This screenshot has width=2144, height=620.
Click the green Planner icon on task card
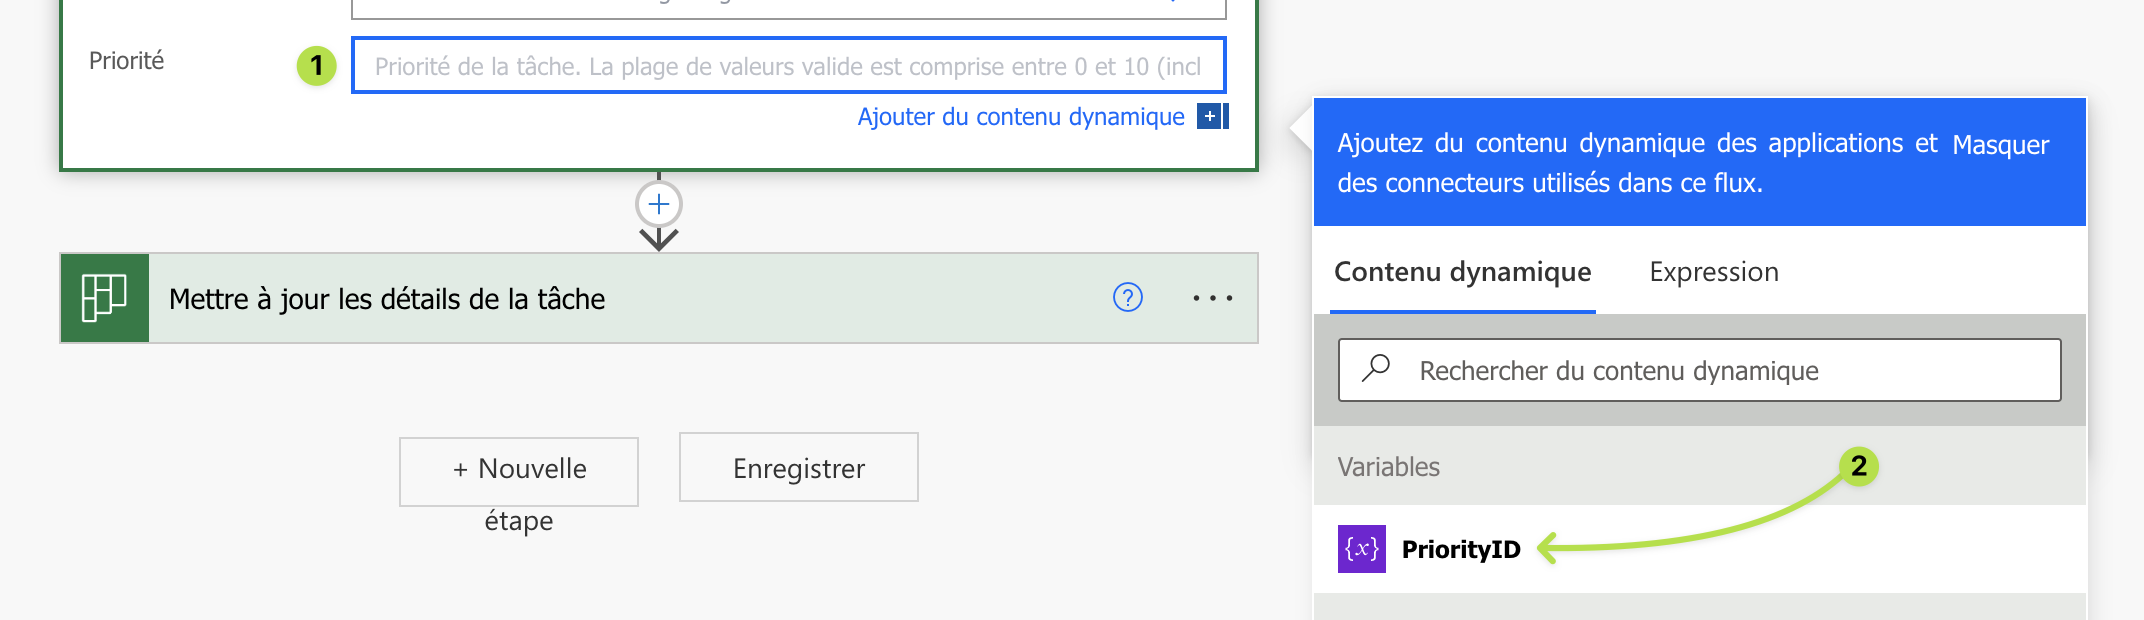click(105, 298)
